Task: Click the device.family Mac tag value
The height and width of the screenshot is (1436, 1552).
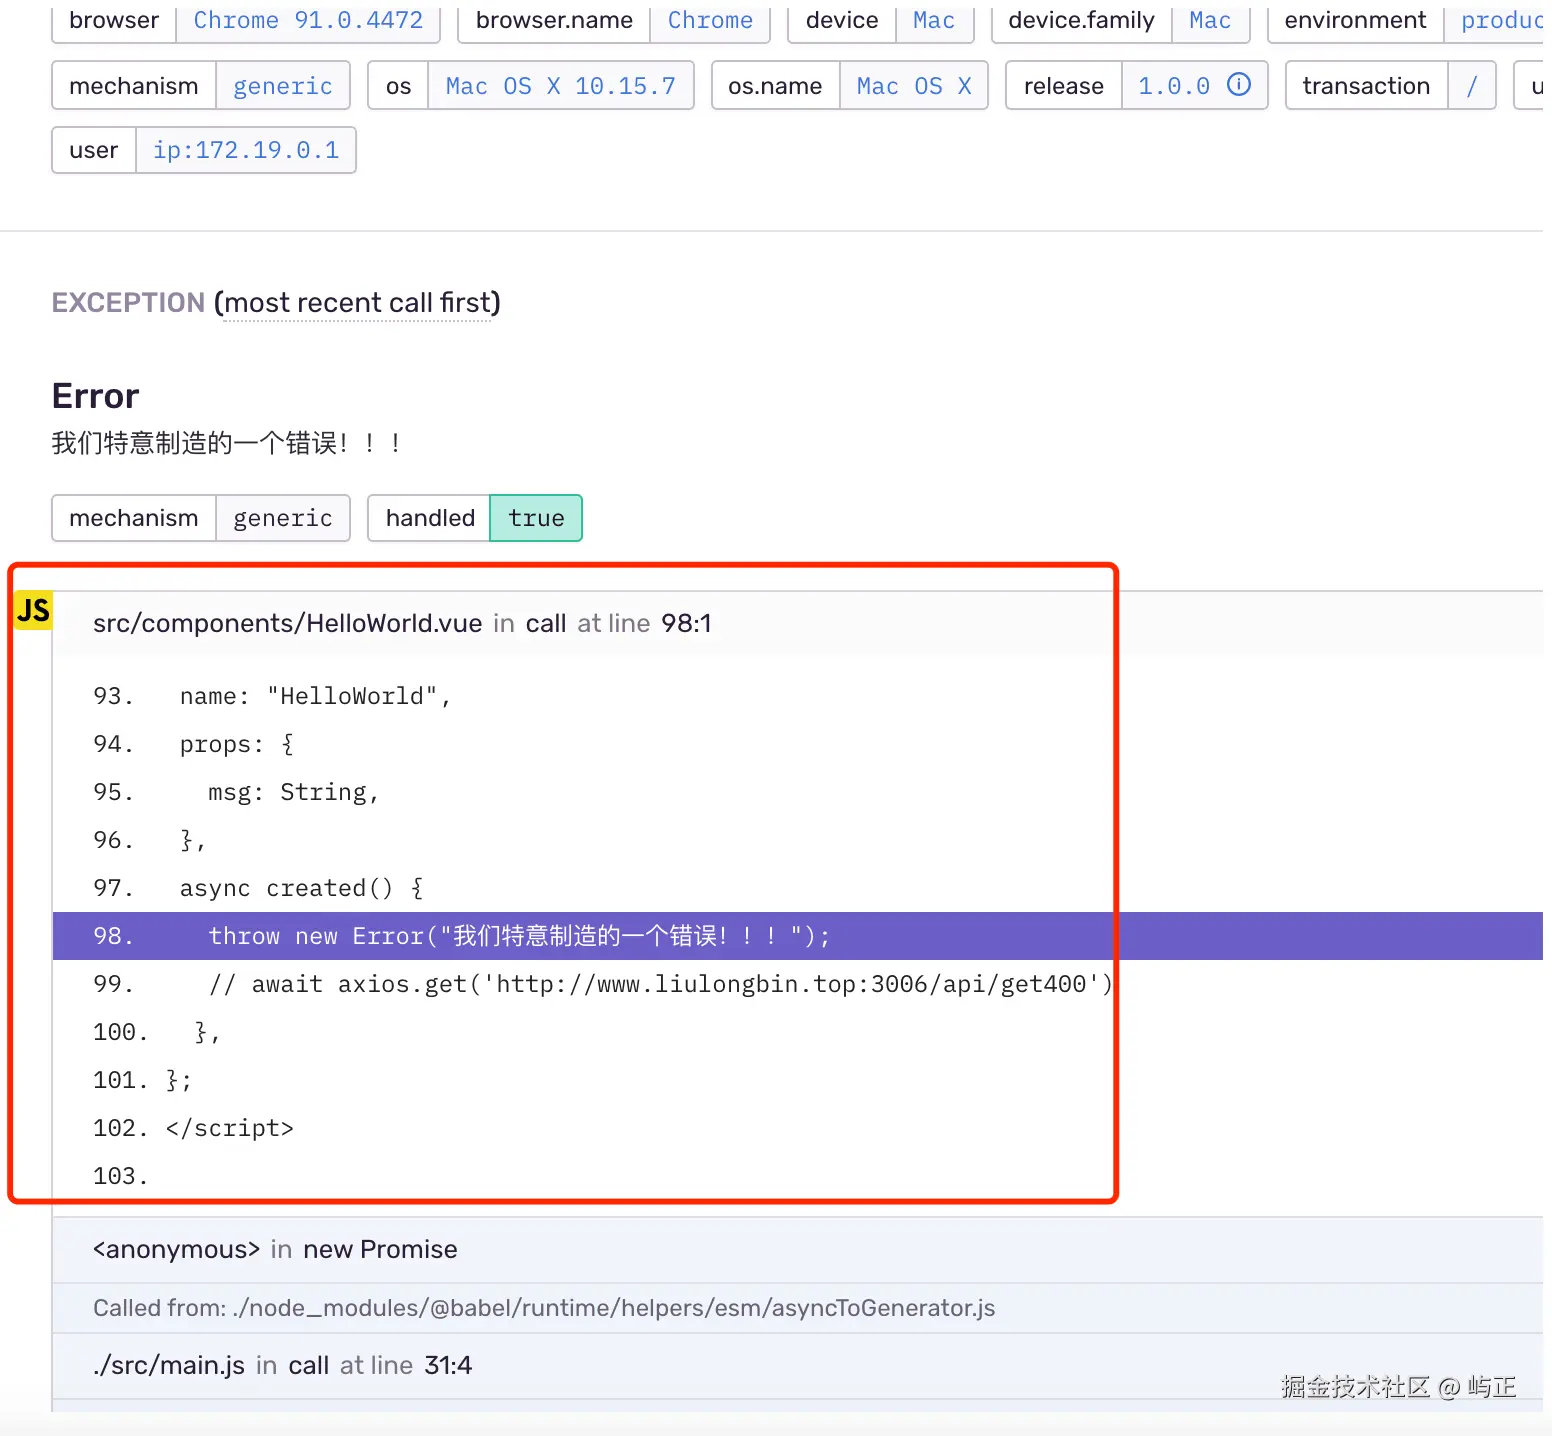Action: 1210,20
